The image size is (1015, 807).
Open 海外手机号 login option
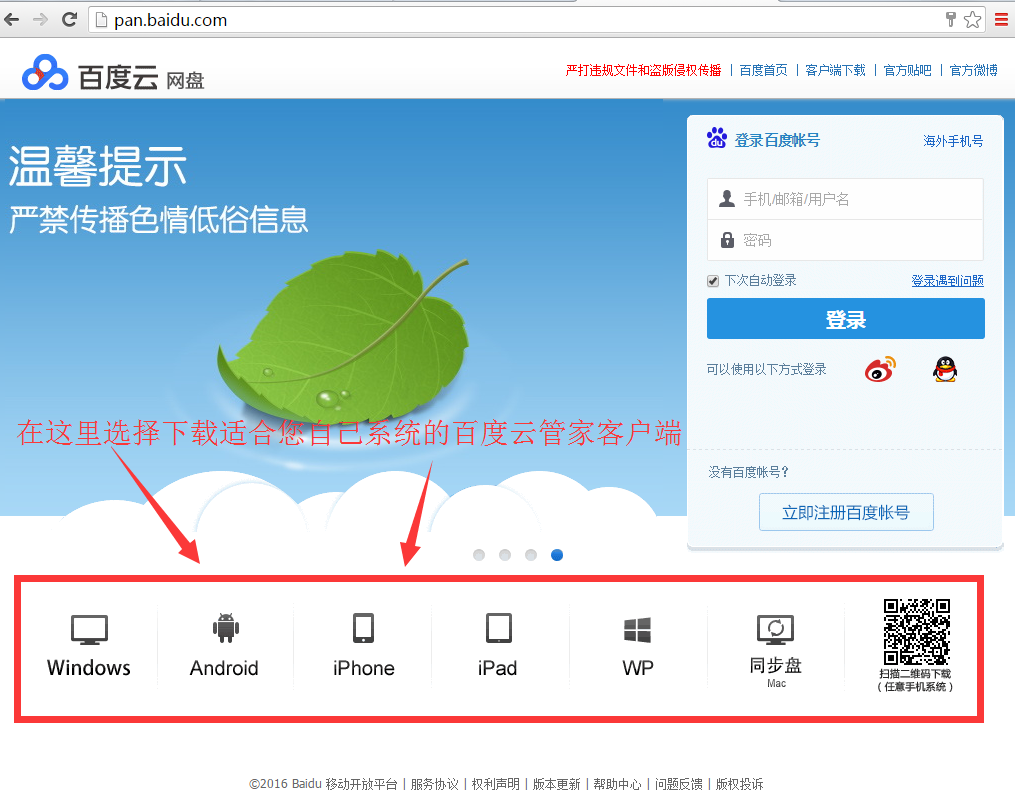point(953,140)
